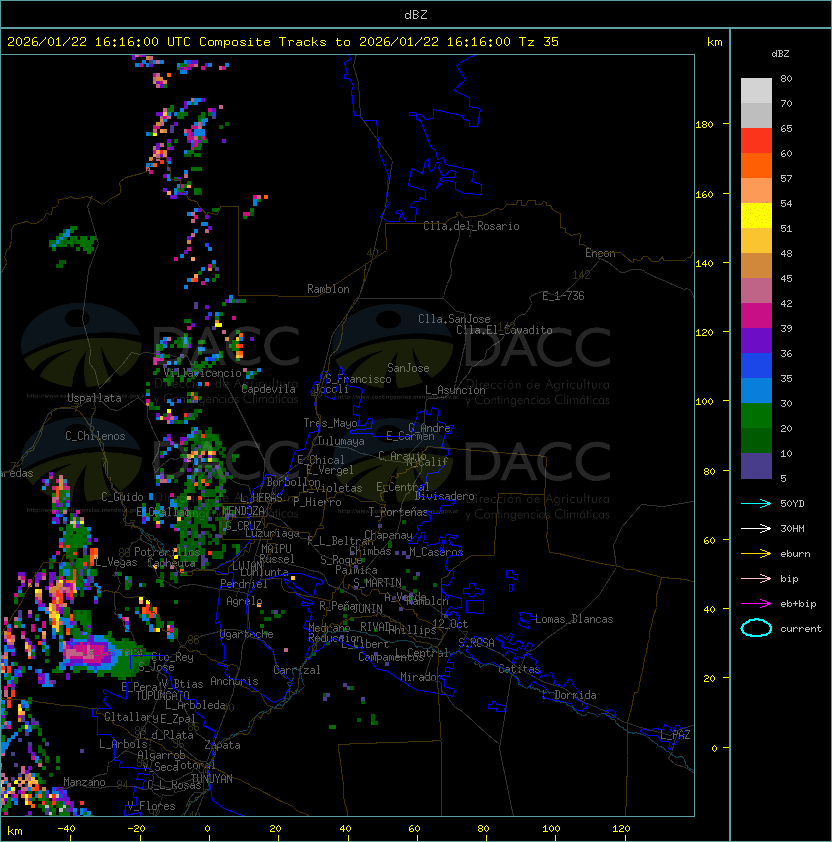832x842 pixels.
Task: Click the 'Catitas' map label
Action: [x=519, y=669]
